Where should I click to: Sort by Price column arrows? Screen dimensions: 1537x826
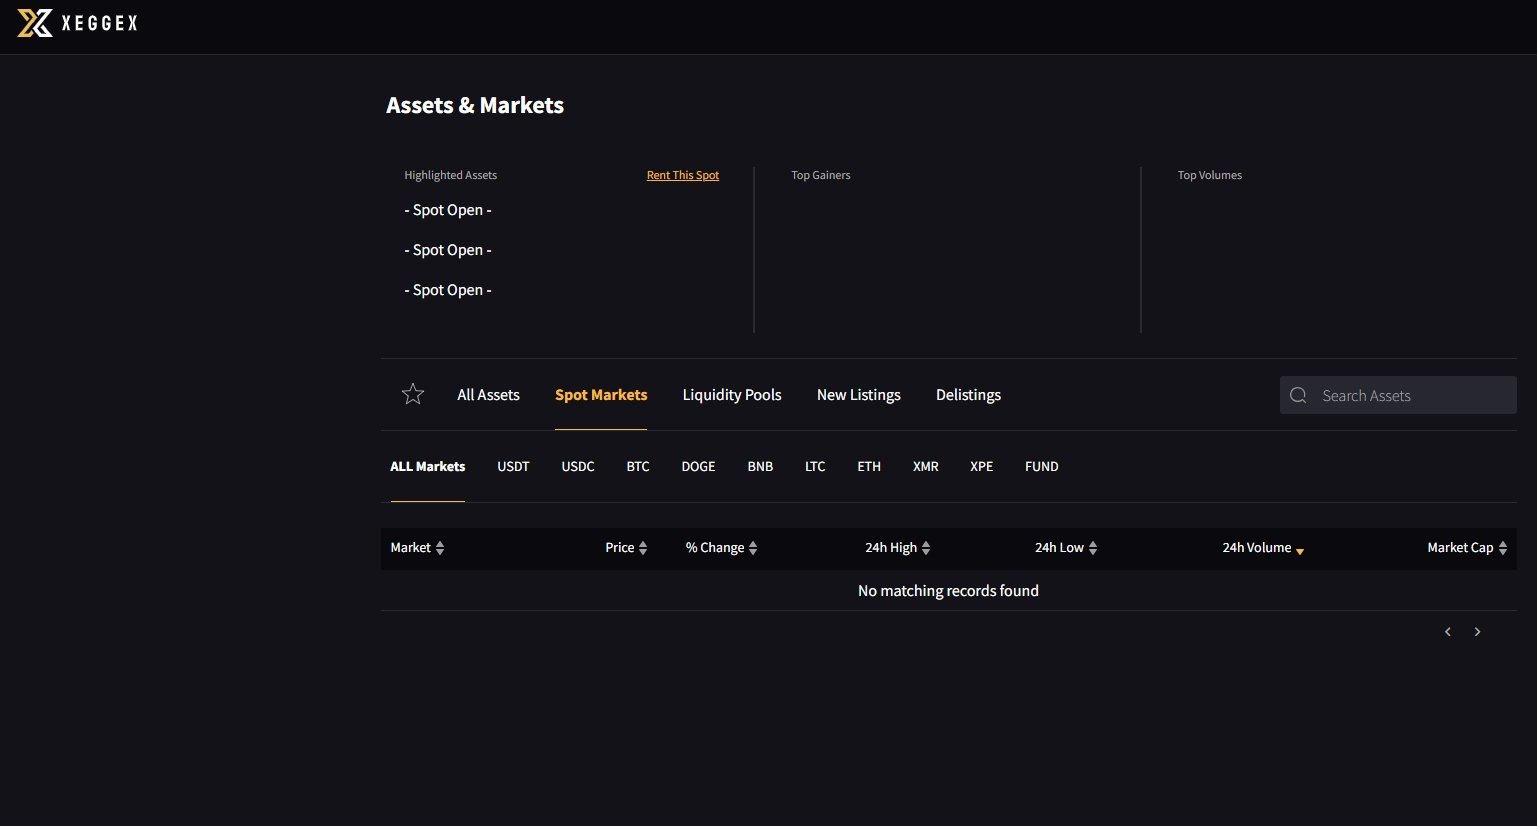[643, 548]
